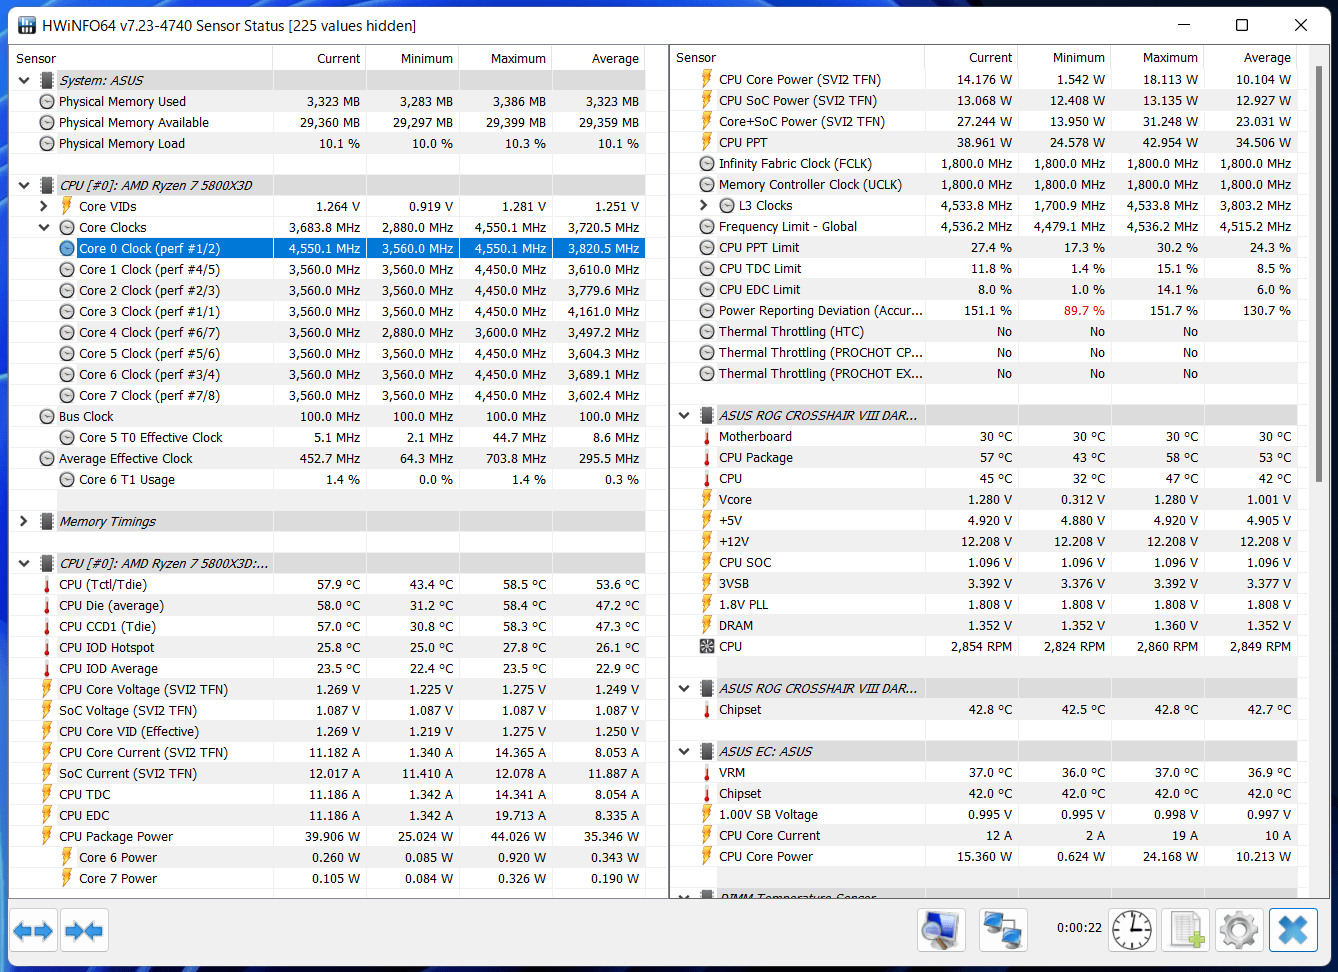Click the Vcore lightning bolt icon
The image size is (1338, 972).
pos(707,499)
